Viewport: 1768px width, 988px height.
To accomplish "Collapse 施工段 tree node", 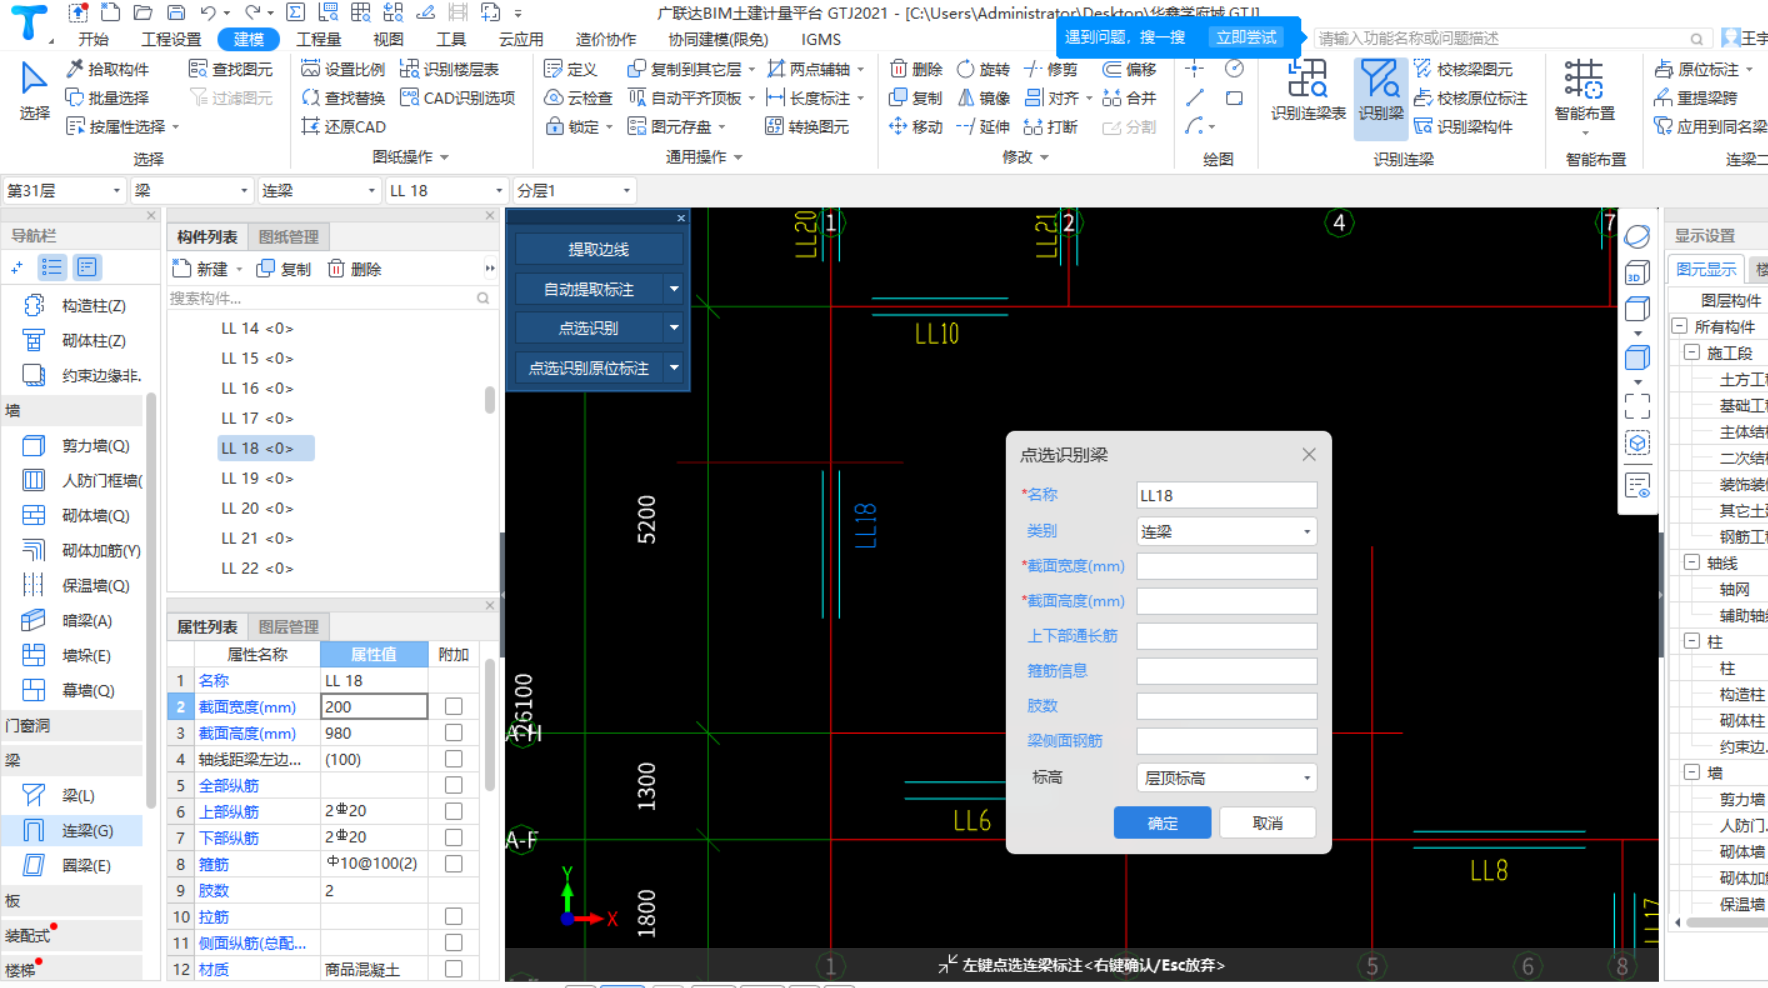I will coord(1692,352).
